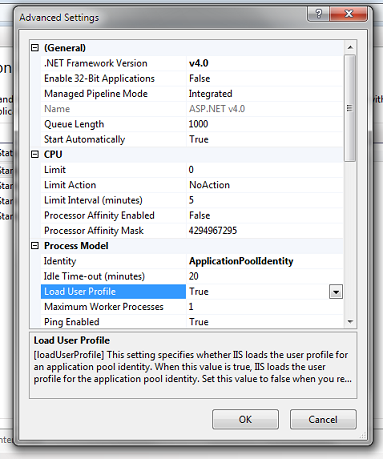The width and height of the screenshot is (383, 459).
Task: Click the 1 value for Maximum Worker Processes
Action: [x=191, y=307]
